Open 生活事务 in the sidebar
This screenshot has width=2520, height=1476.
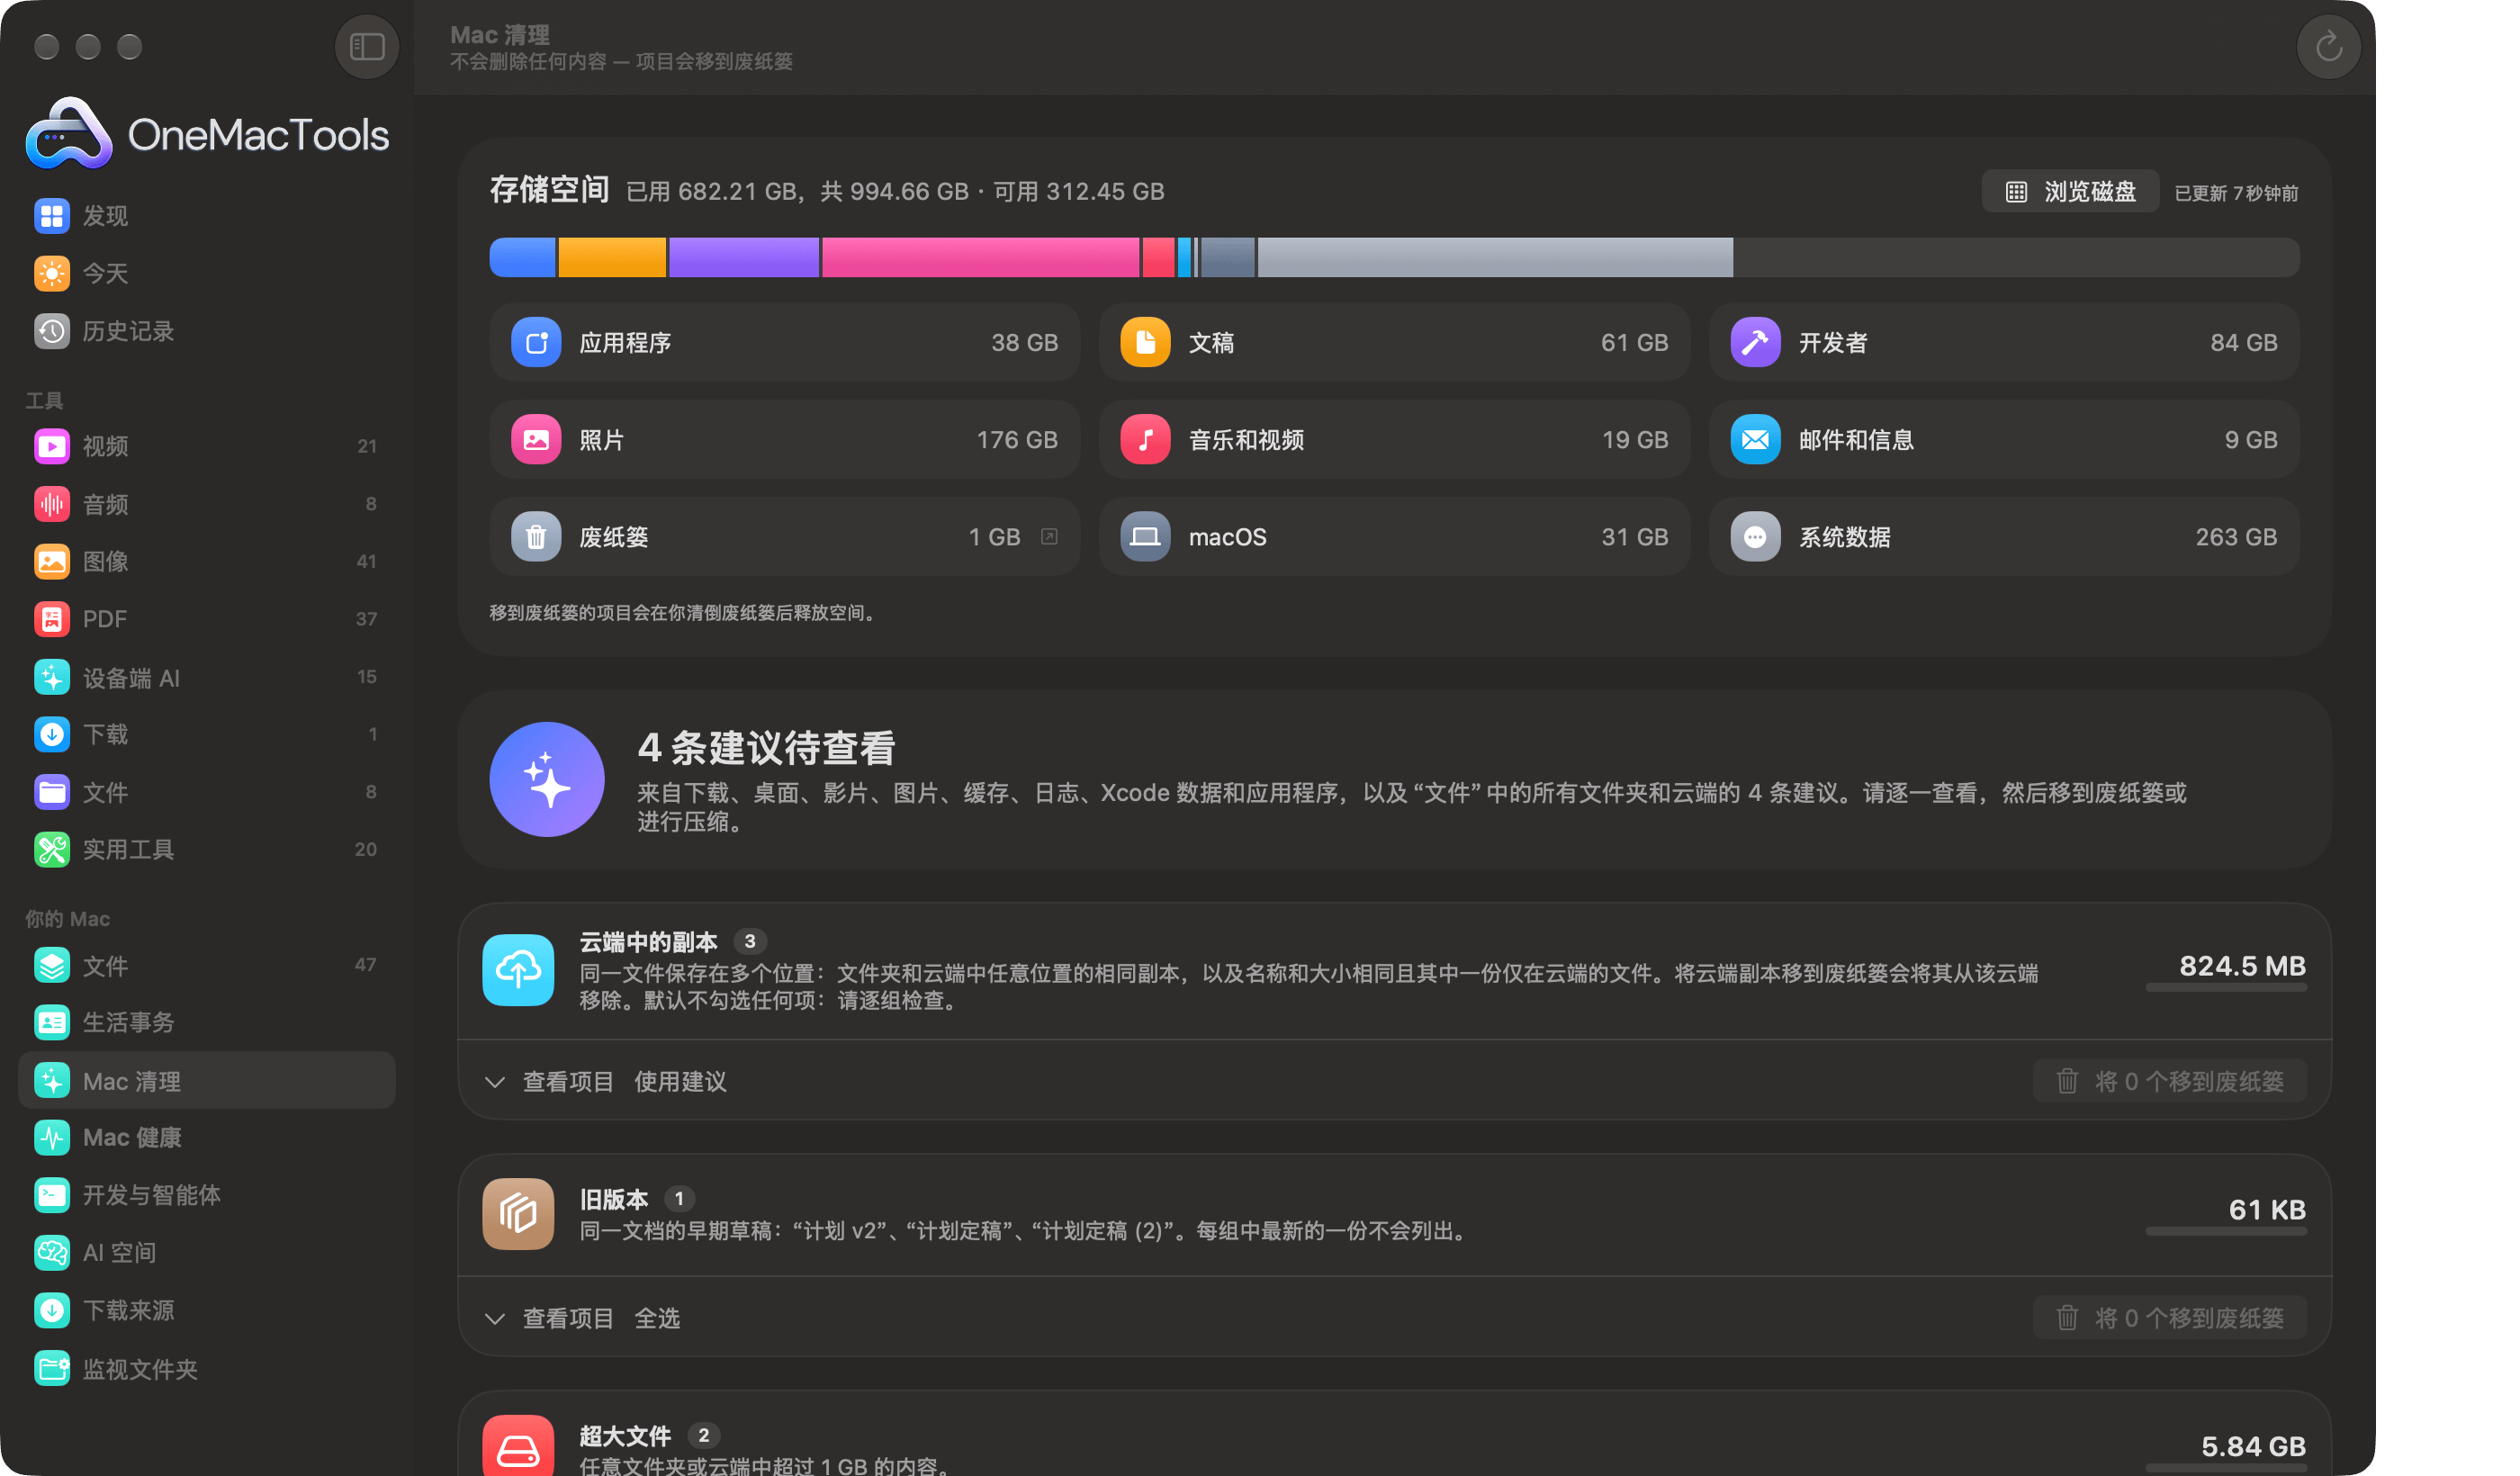point(207,1022)
